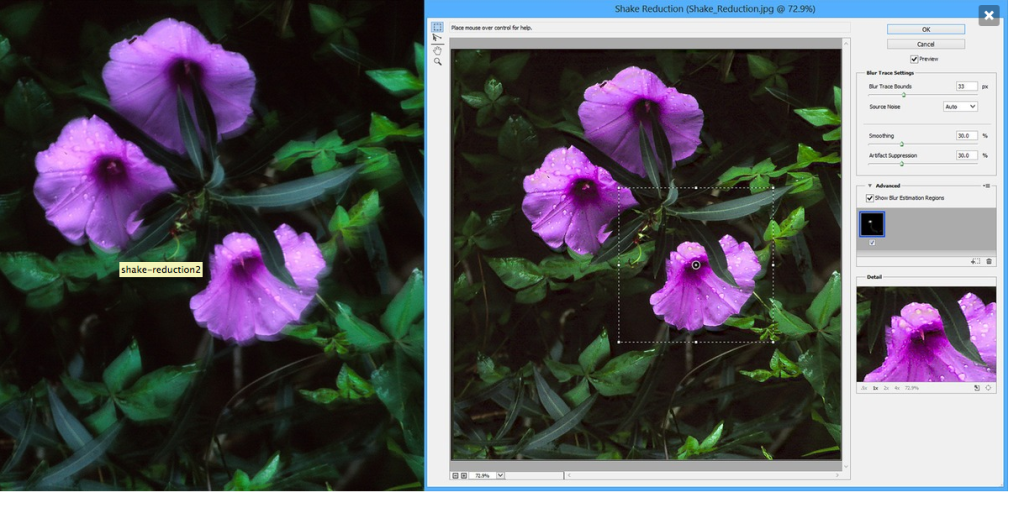Select the Hand tool

pos(437,50)
